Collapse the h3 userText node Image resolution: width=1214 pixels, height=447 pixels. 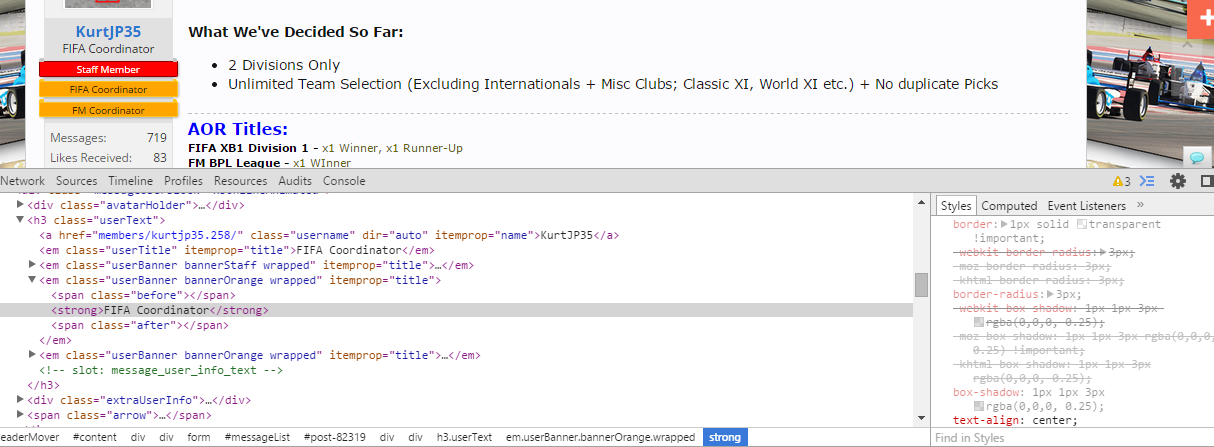pyautogui.click(x=20, y=220)
